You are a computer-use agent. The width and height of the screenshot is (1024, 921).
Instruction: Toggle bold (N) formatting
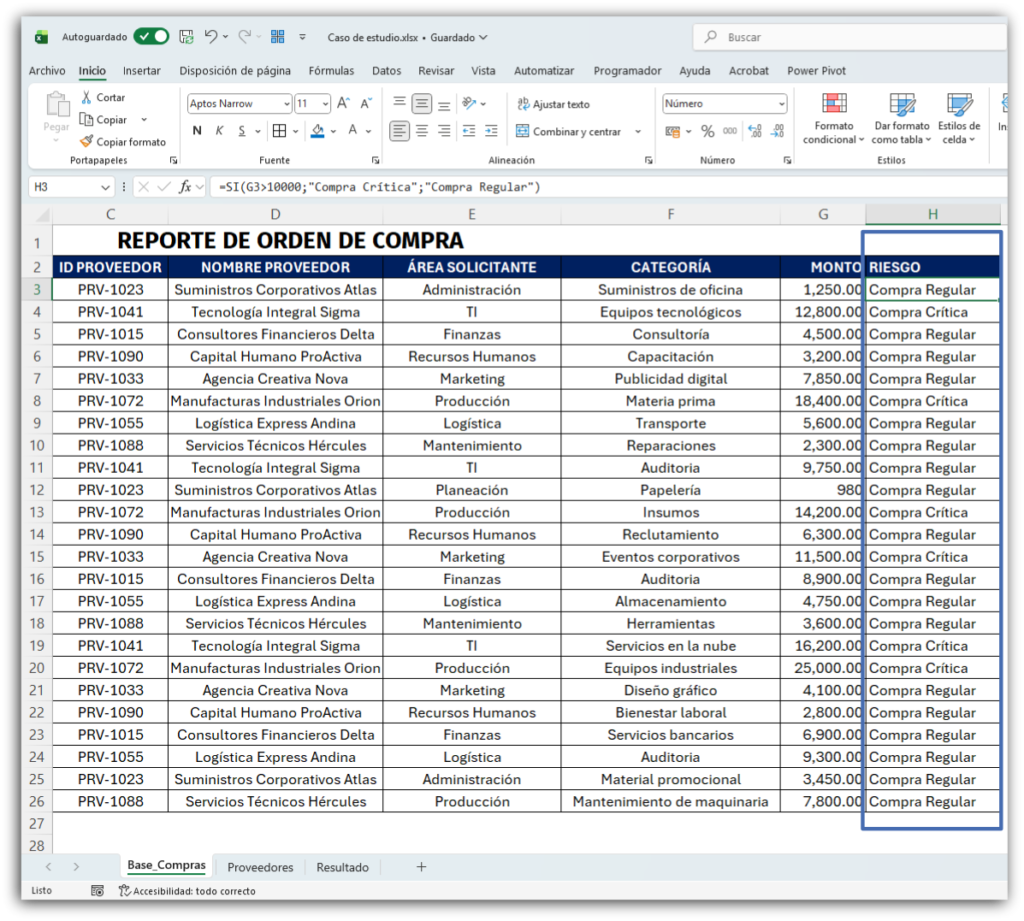tap(197, 131)
